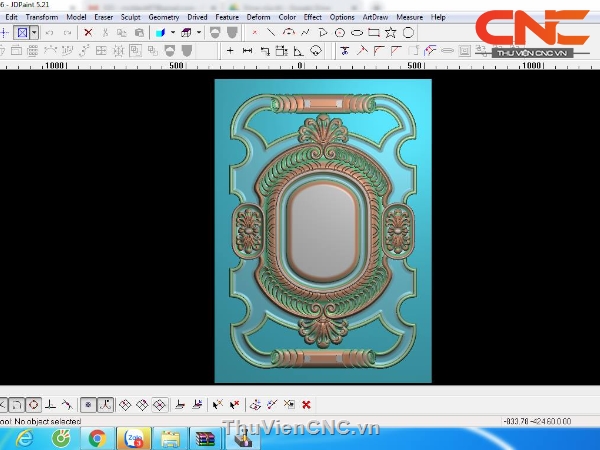Expand the wireframe box view dropdown arrow
Image resolution: width=600 pixels, height=450 pixels.
[198, 32]
